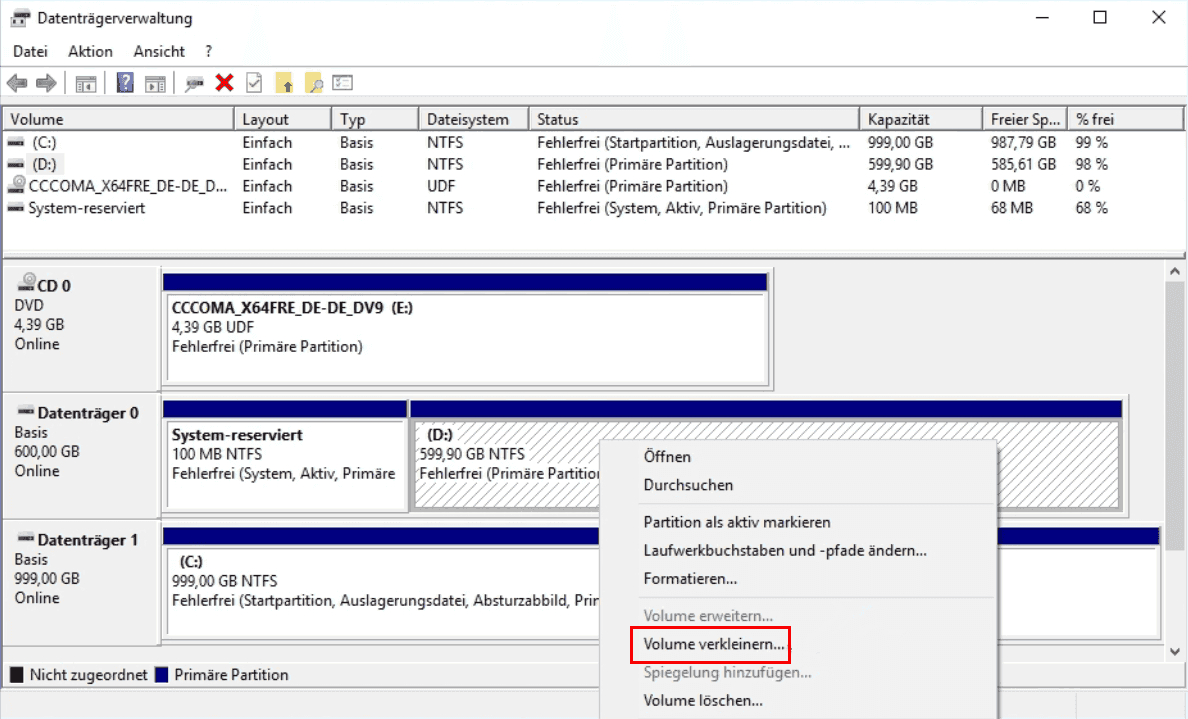Click the yellow folder with magnifier icon

(314, 83)
